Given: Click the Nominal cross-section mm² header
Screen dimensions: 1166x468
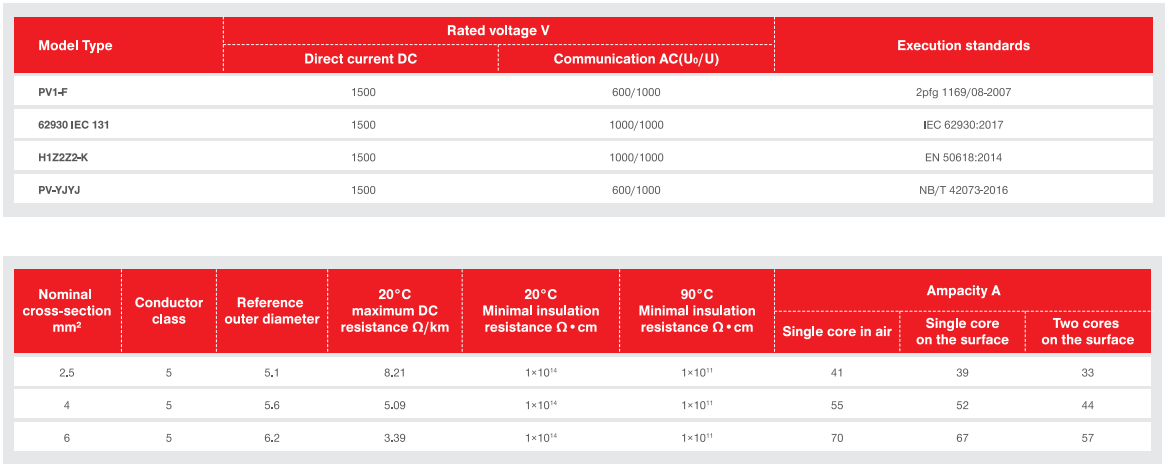Looking at the screenshot, I should (x=66, y=310).
